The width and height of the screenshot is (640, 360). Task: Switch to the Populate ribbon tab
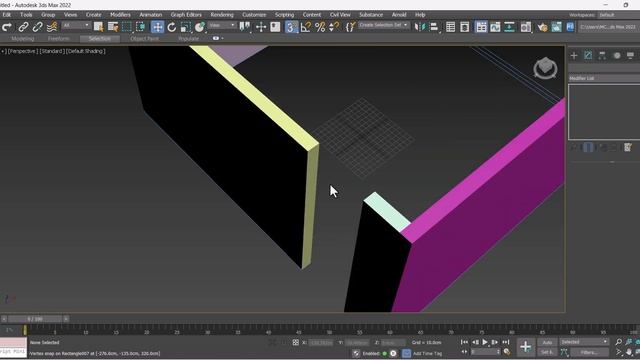pyautogui.click(x=189, y=39)
